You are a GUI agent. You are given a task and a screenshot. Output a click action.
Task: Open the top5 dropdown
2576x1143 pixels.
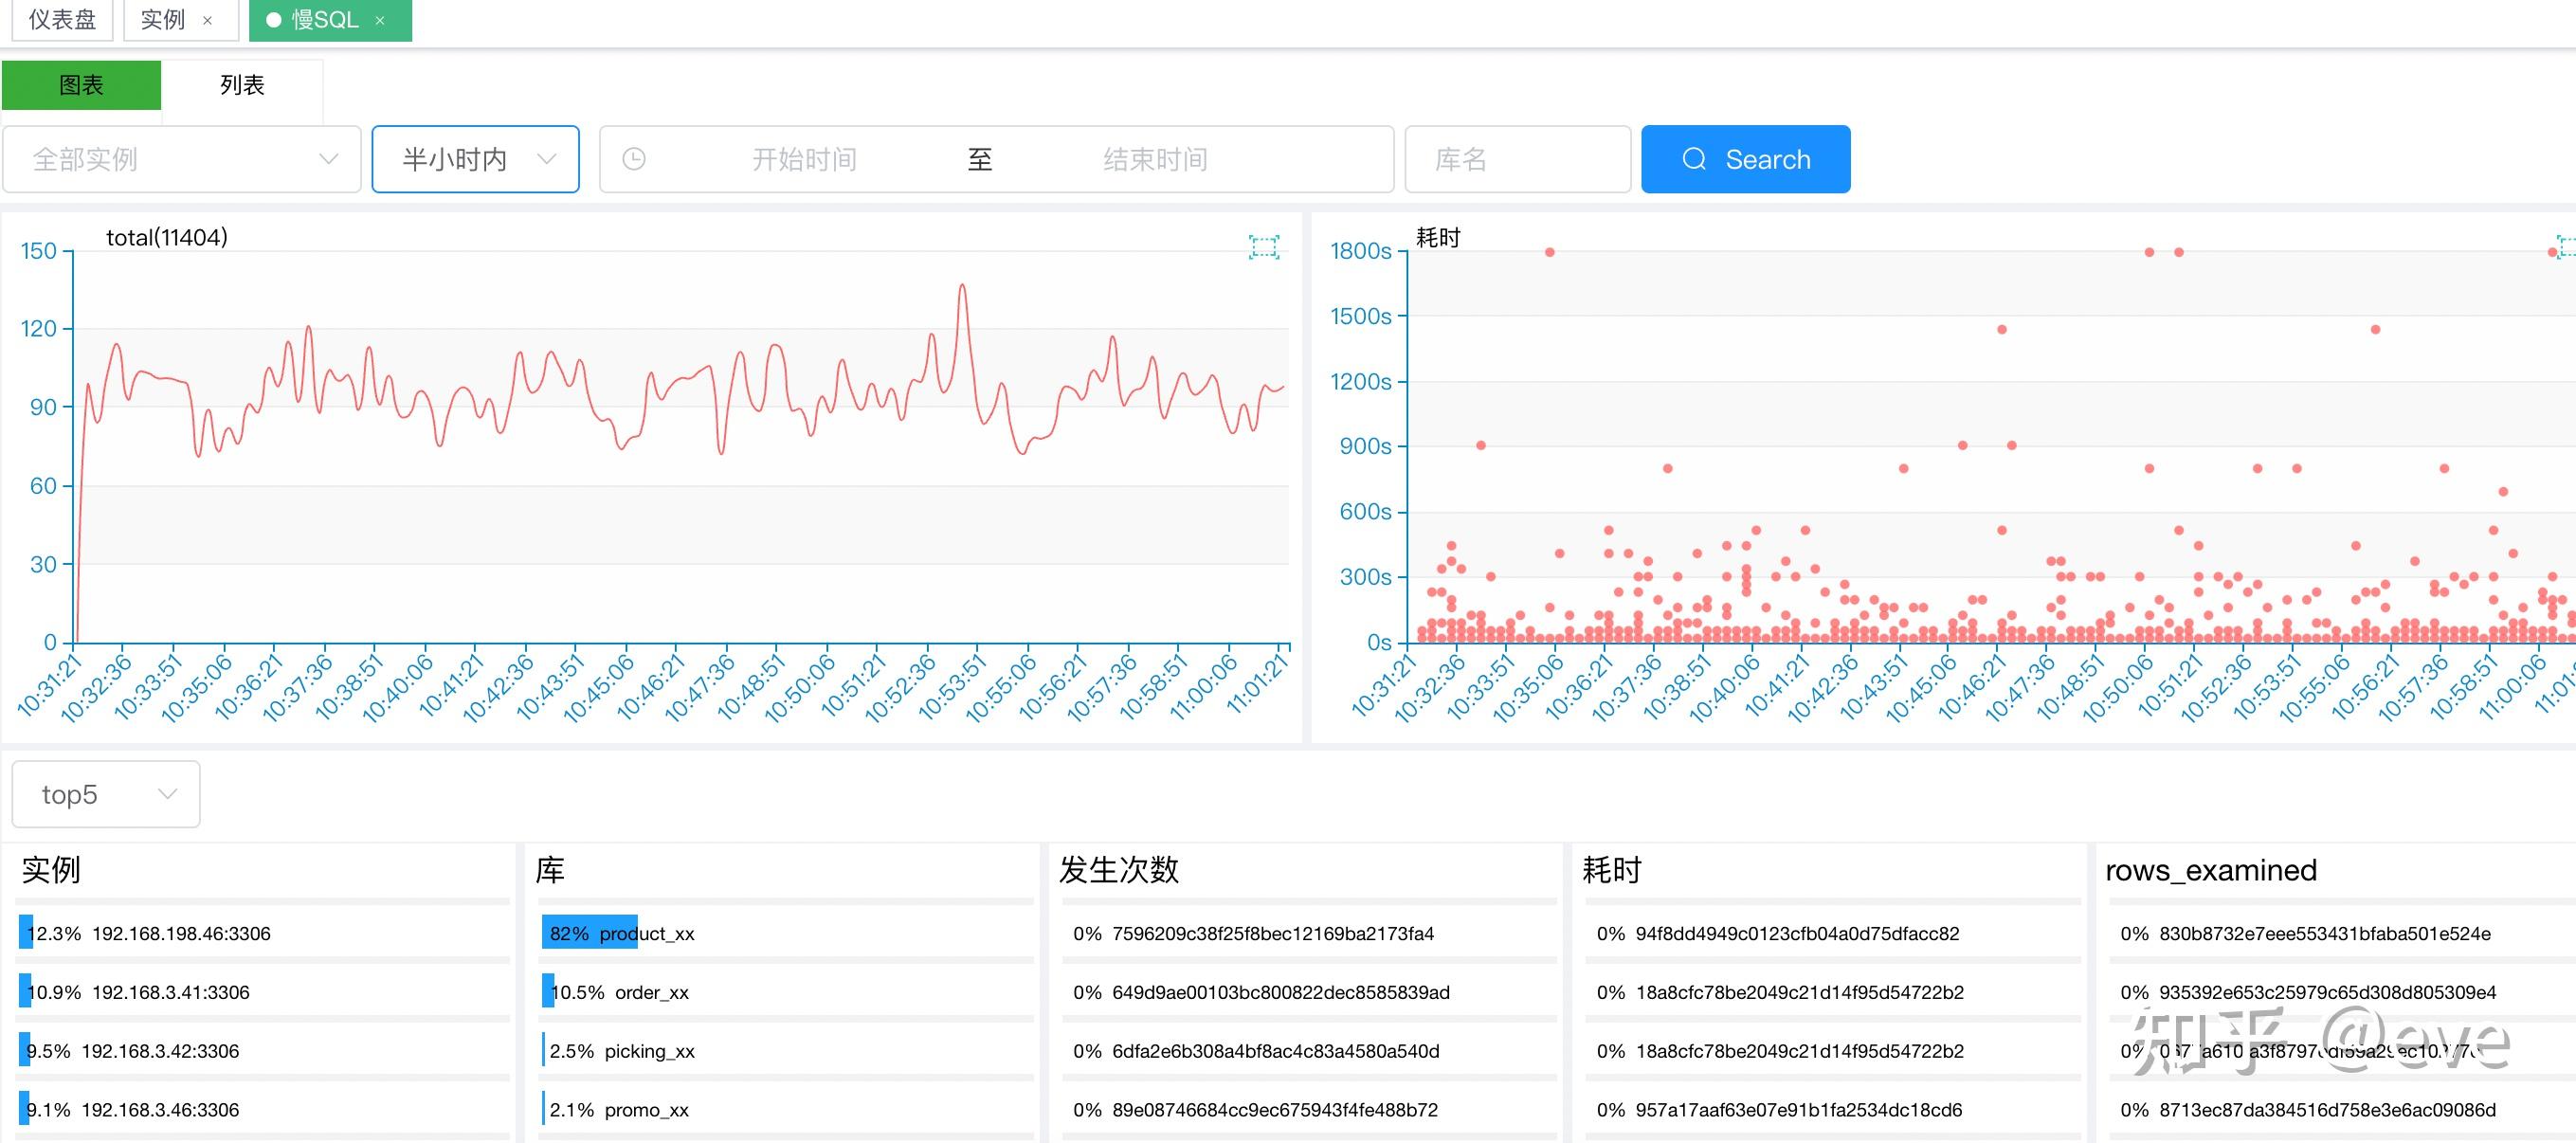click(106, 794)
